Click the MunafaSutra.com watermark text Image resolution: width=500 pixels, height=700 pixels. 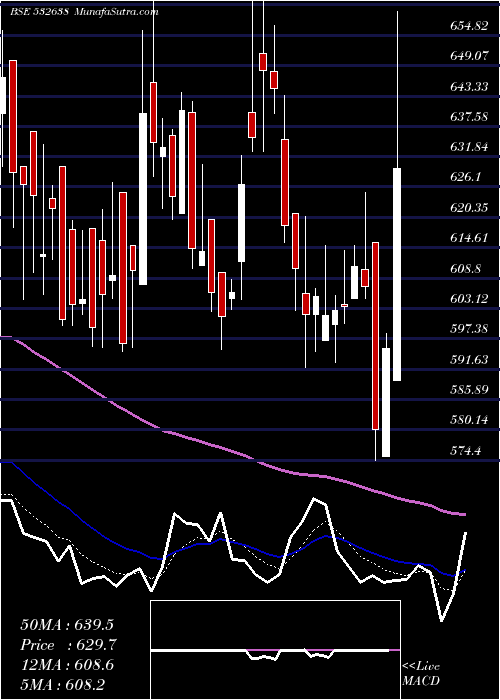coord(118,12)
